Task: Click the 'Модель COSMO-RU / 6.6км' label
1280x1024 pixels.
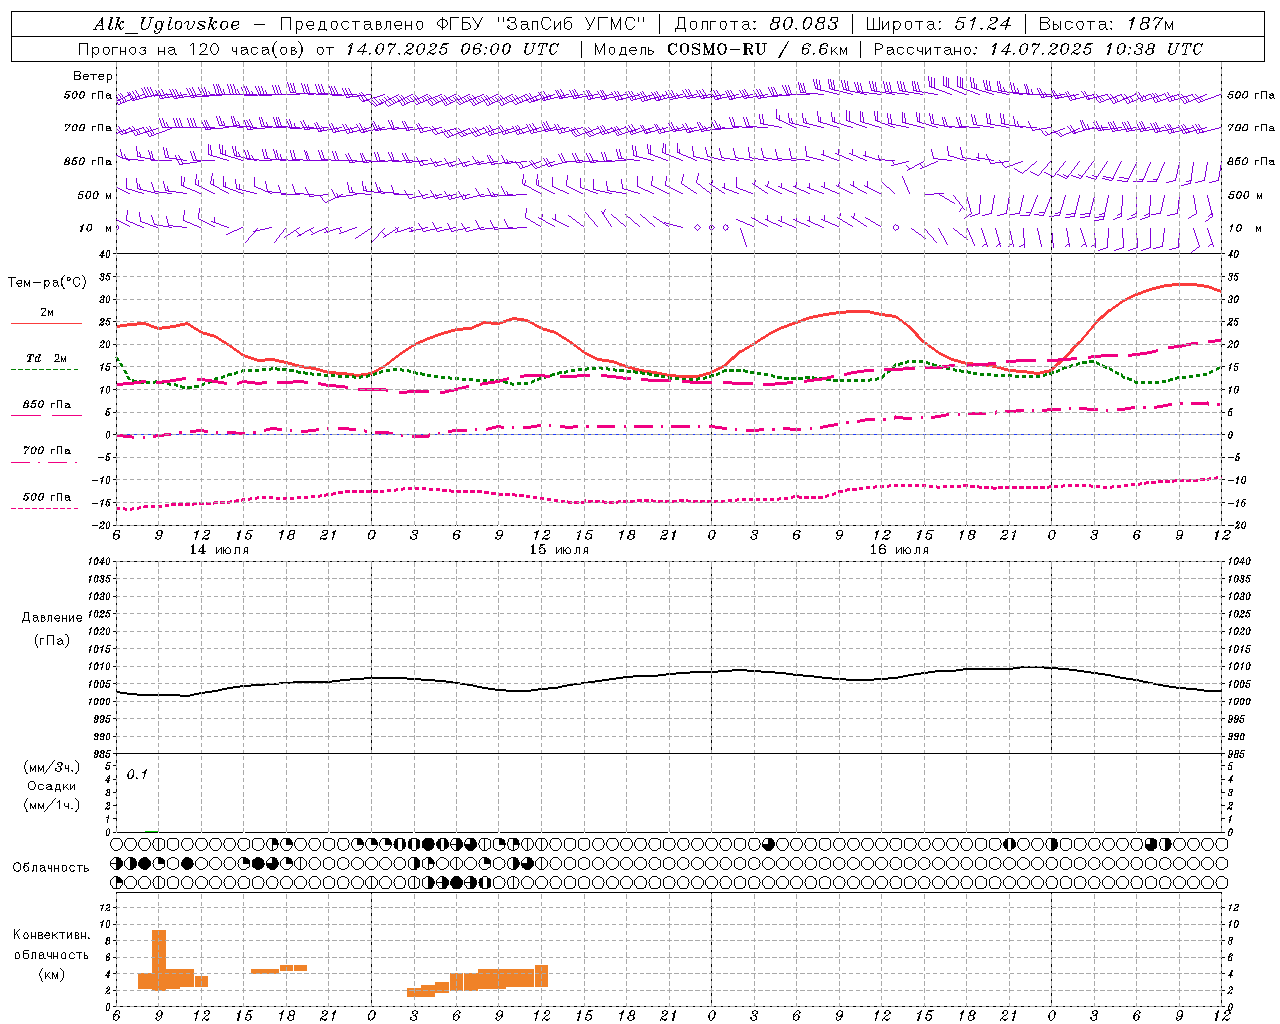Action: click(721, 49)
